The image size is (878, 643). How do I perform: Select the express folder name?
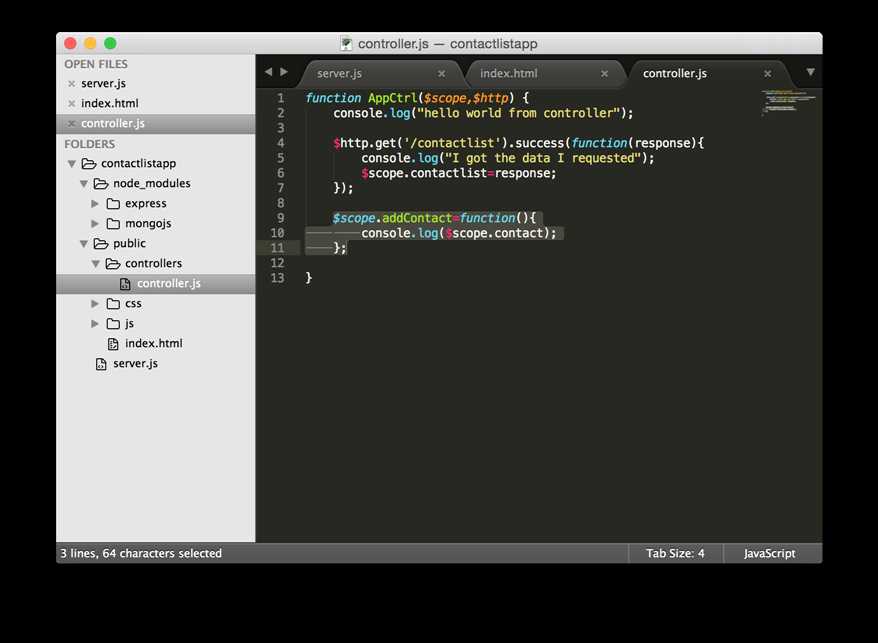pos(146,203)
